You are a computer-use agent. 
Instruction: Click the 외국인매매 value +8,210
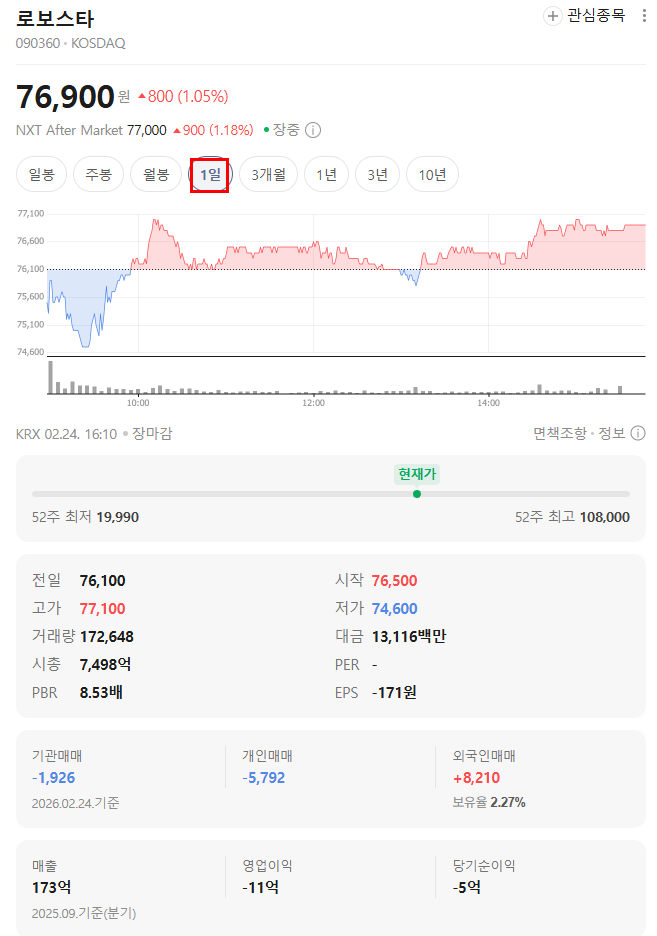(x=476, y=778)
